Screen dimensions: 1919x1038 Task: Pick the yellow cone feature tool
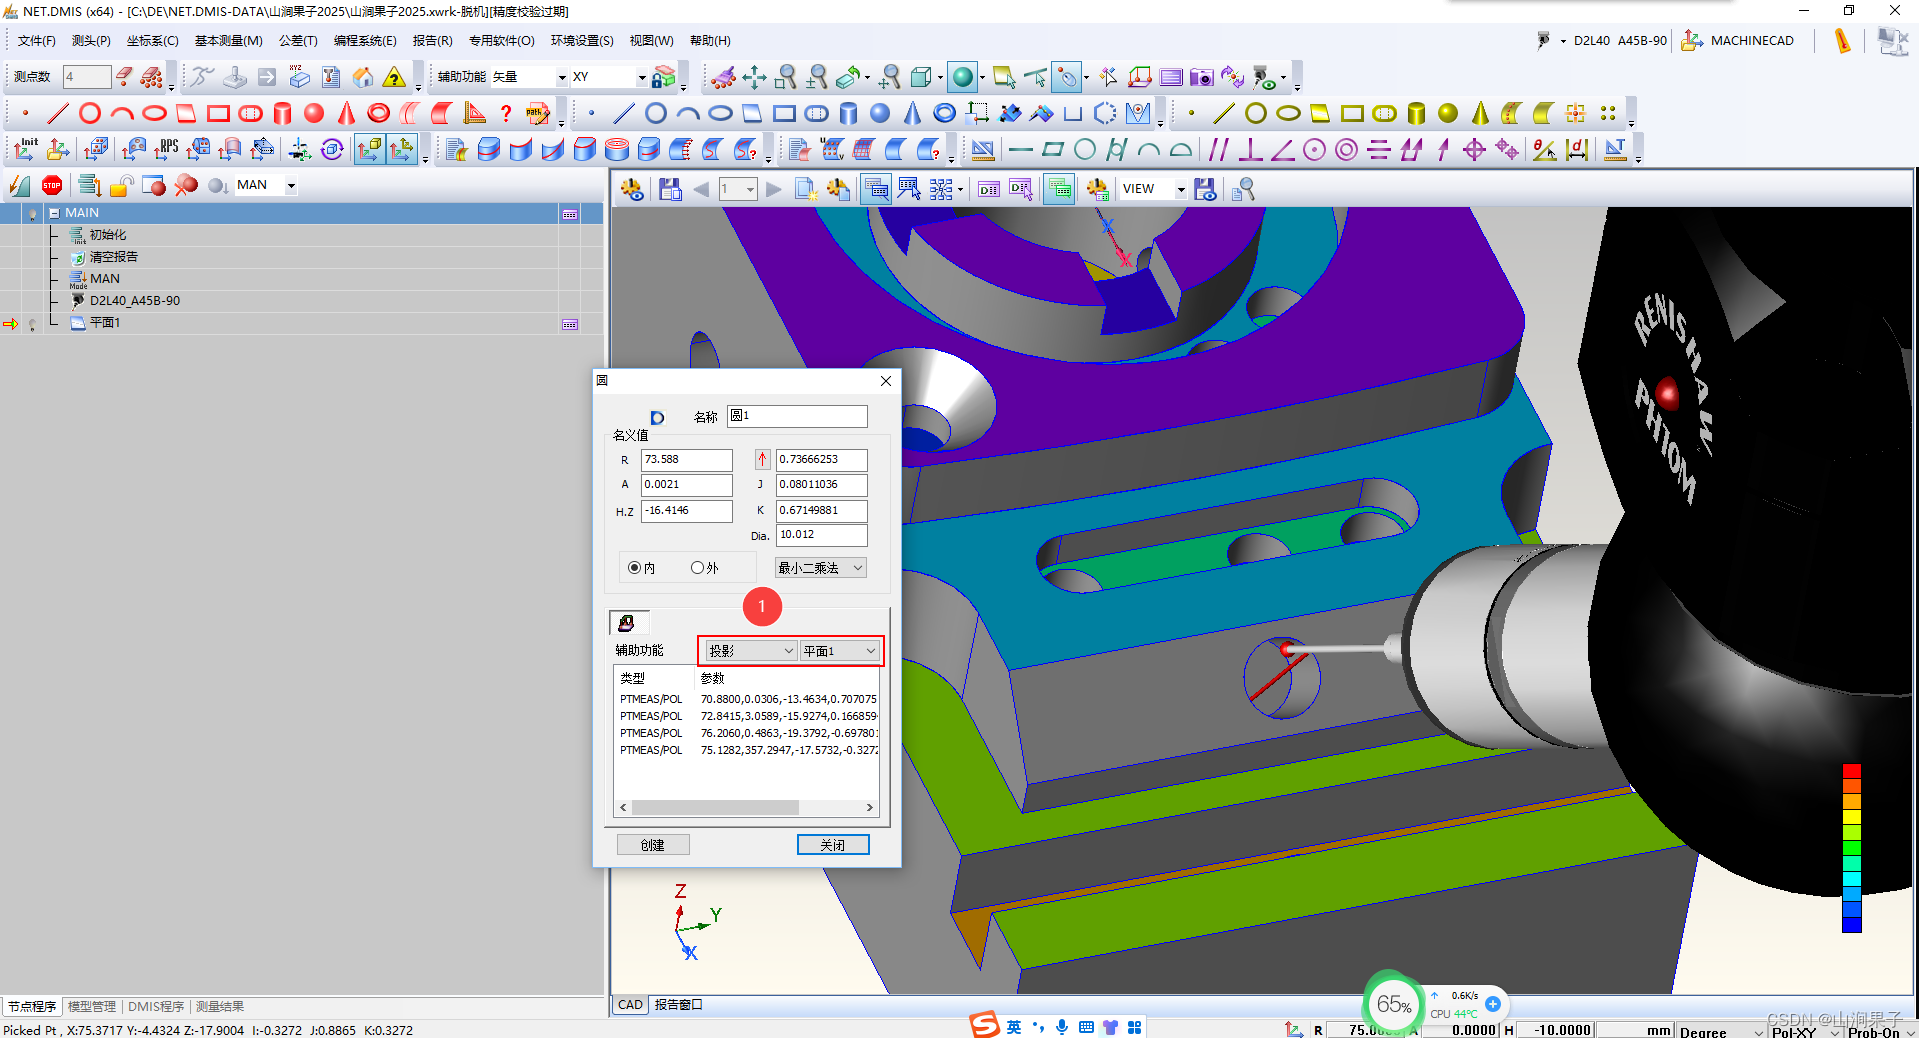[1480, 113]
